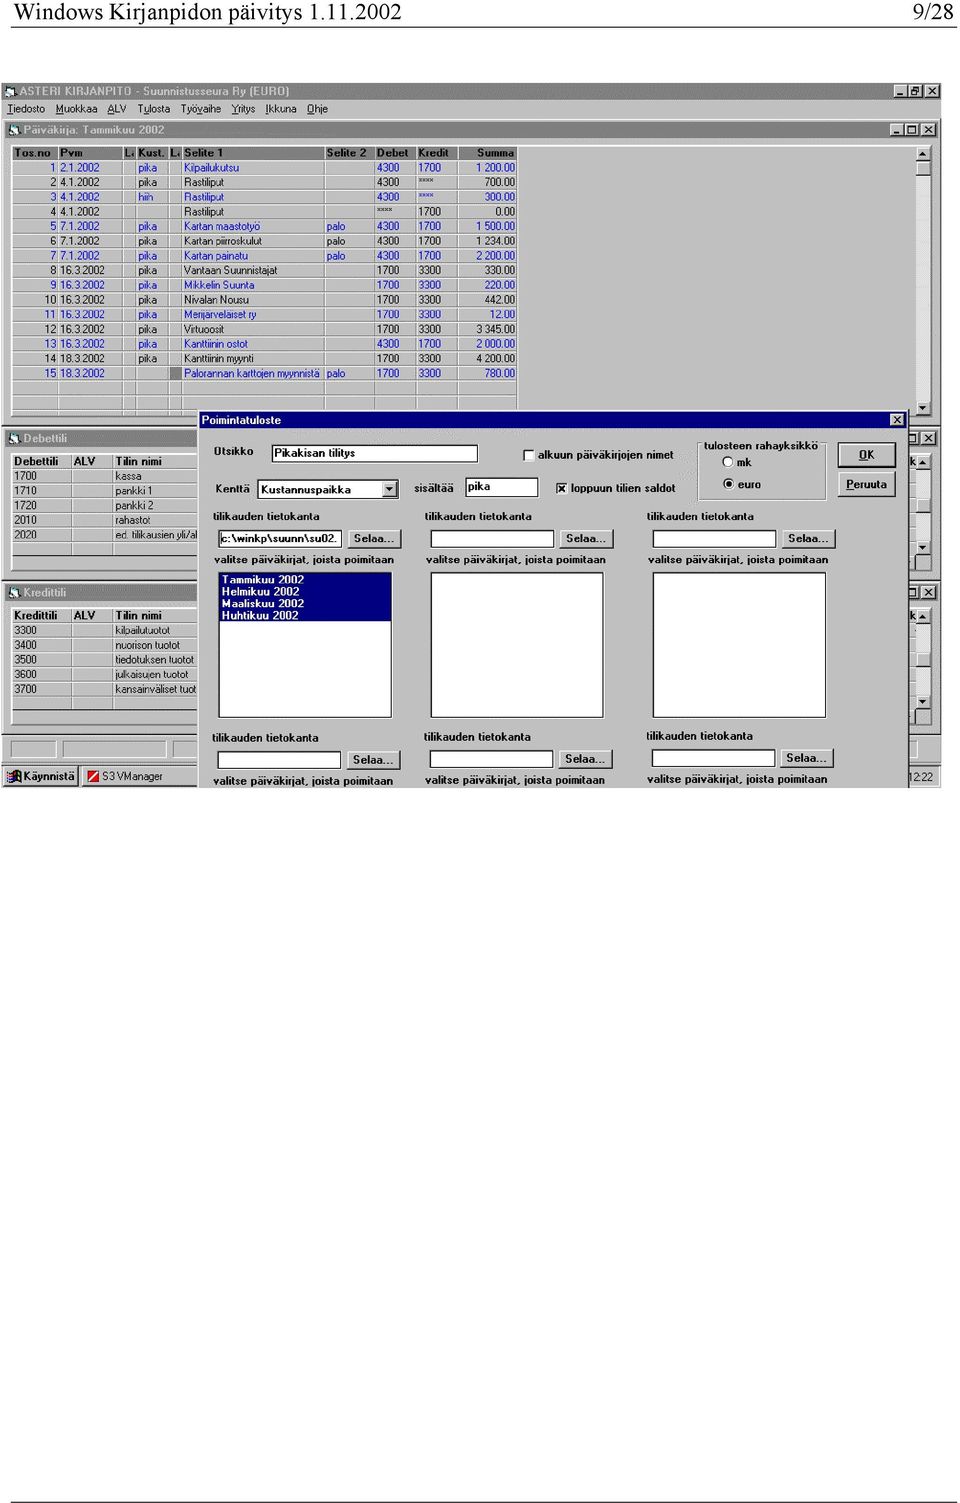Open the Kenttä Kustannuspaikka dropdown

pos(390,489)
